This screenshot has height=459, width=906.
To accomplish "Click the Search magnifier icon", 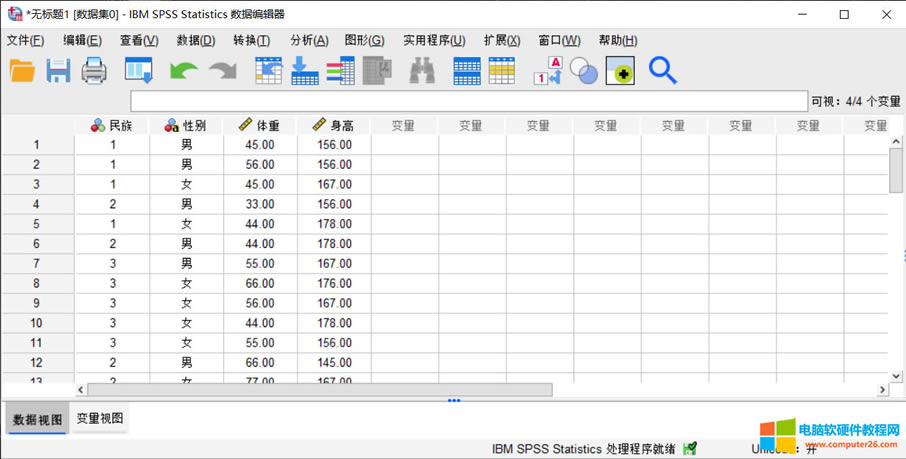I will [x=662, y=71].
